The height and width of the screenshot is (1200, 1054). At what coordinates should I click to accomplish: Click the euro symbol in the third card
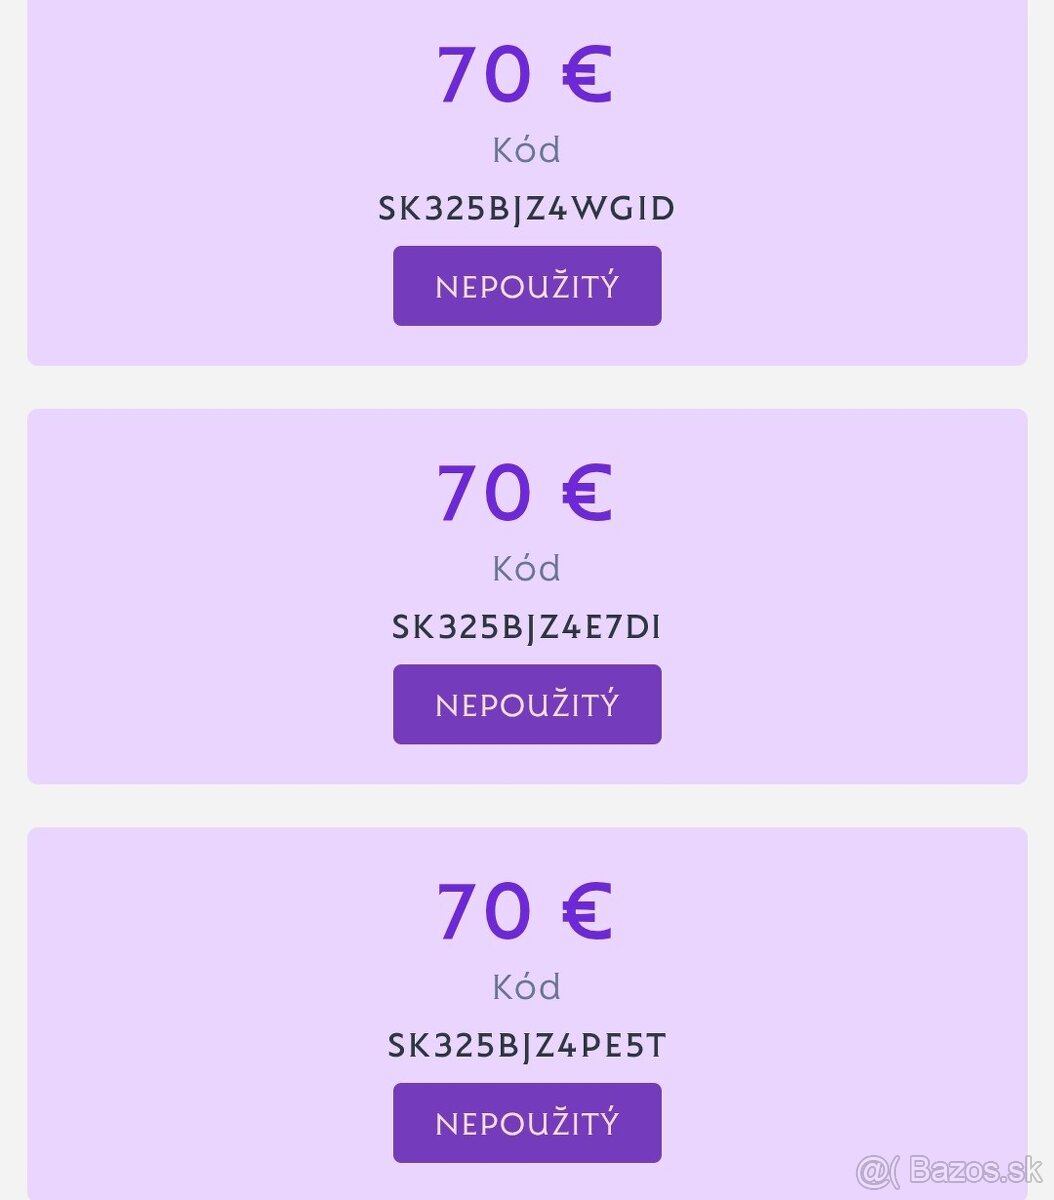(586, 911)
